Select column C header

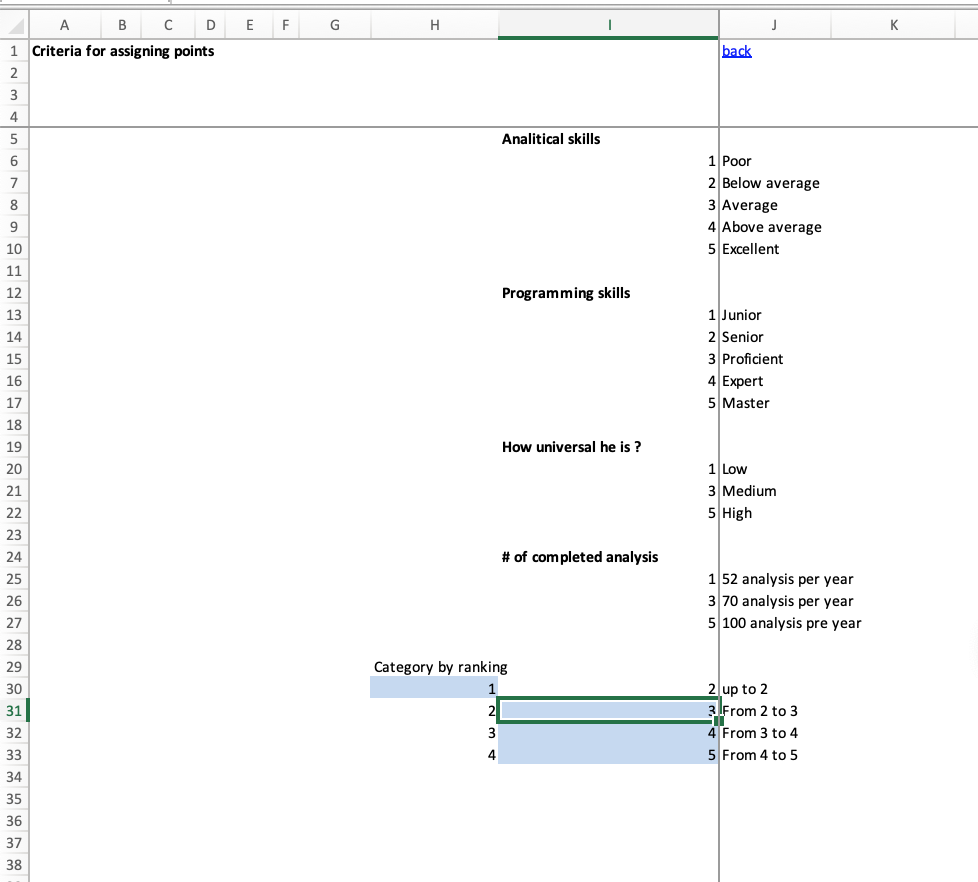(168, 26)
